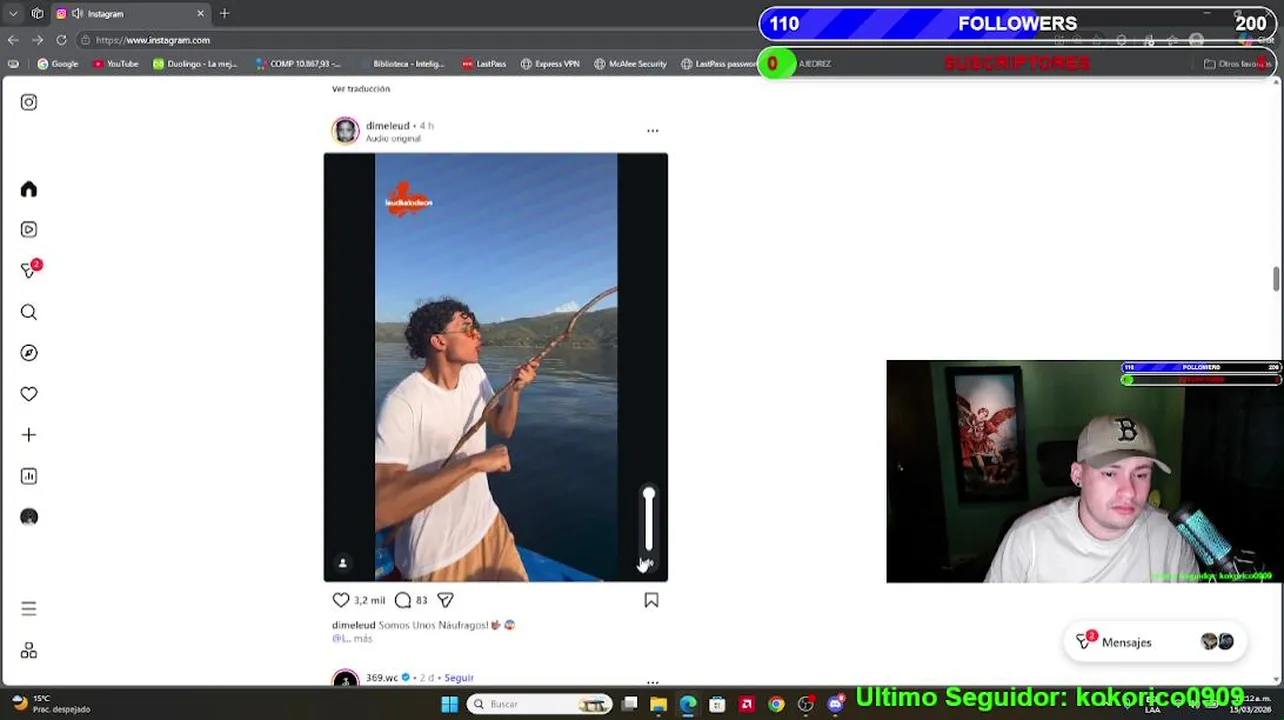Image resolution: width=1284 pixels, height=720 pixels.
Task: Open Duolingo bookmark
Action: pyautogui.click(x=195, y=64)
